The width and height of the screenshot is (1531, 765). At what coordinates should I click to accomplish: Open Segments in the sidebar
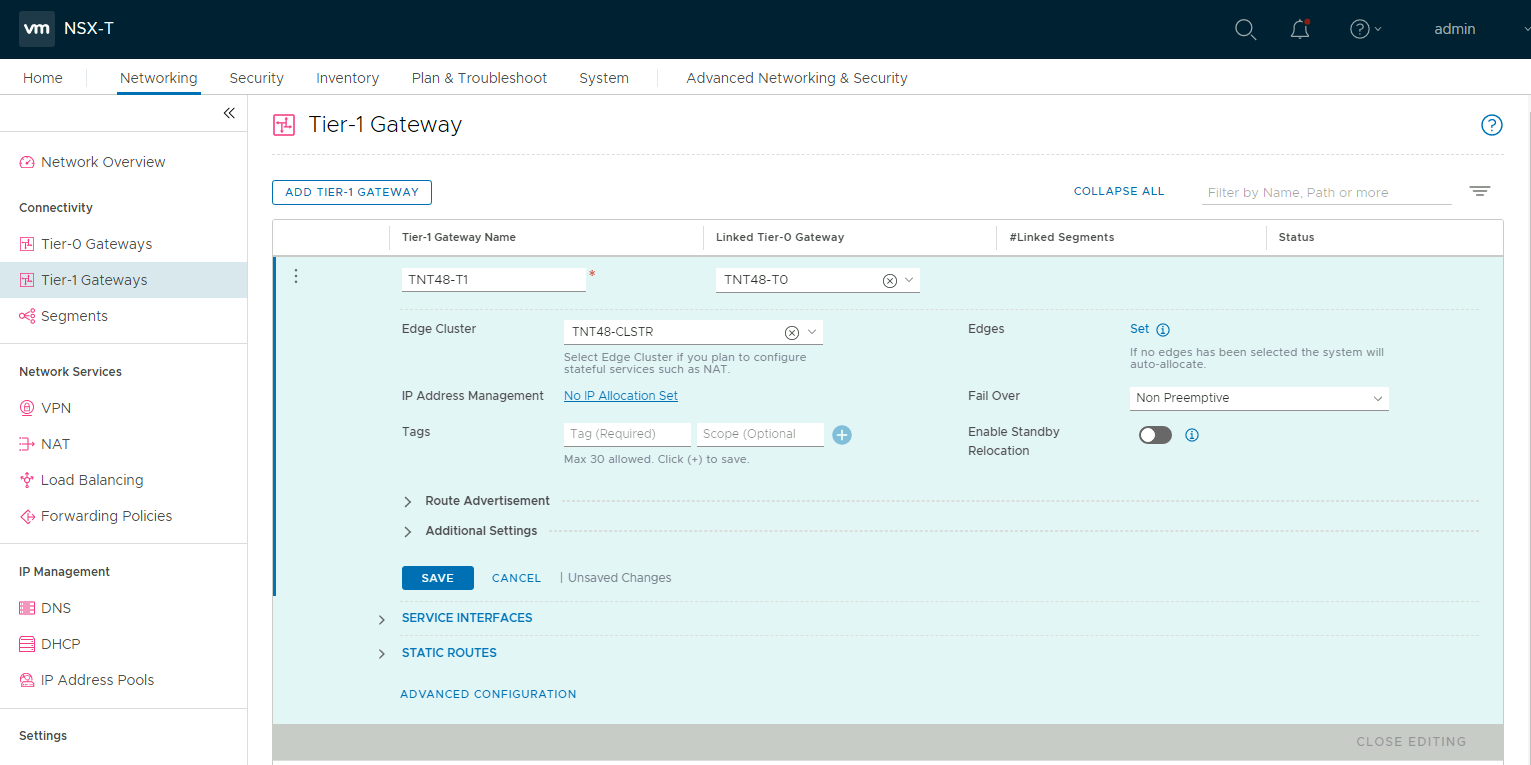tap(74, 316)
